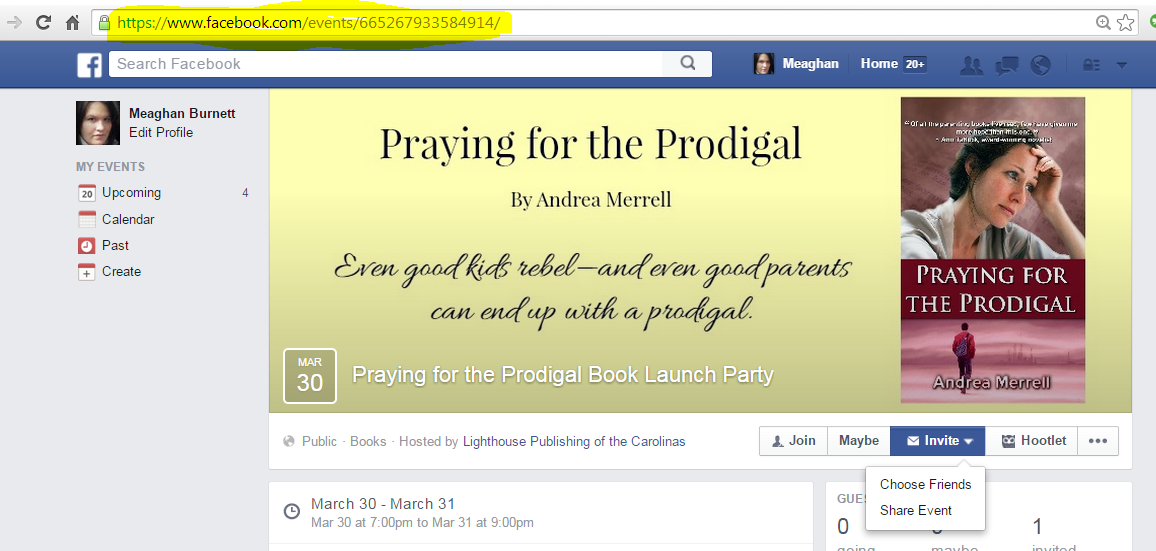Click the Calendar sidebar icon
The image size is (1156, 551).
coord(87,219)
